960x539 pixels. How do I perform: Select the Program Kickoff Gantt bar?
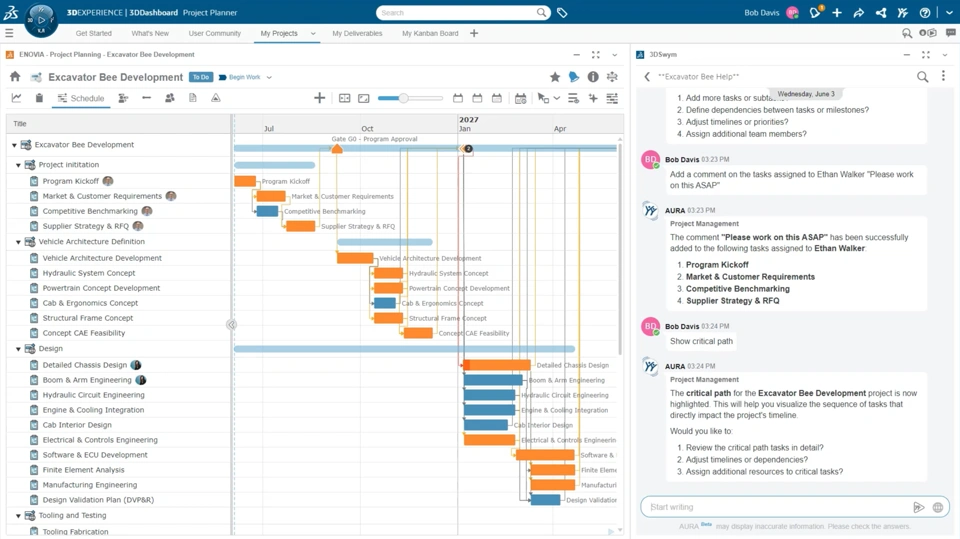(245, 181)
